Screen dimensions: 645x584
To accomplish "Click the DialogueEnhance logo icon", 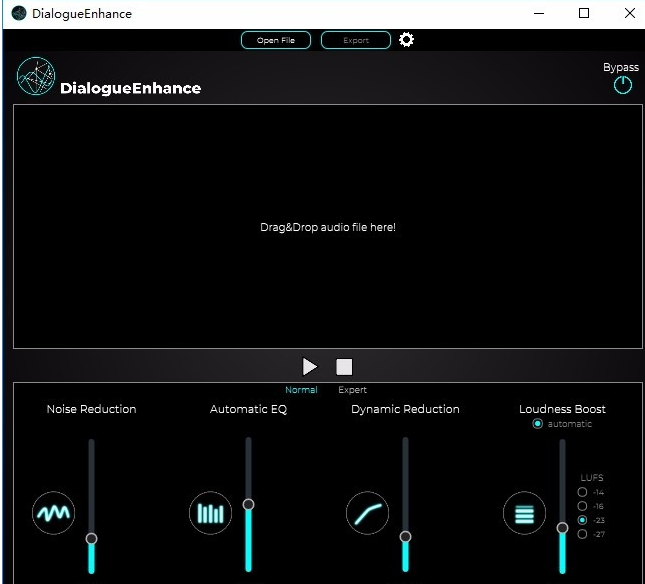I will 36,77.
